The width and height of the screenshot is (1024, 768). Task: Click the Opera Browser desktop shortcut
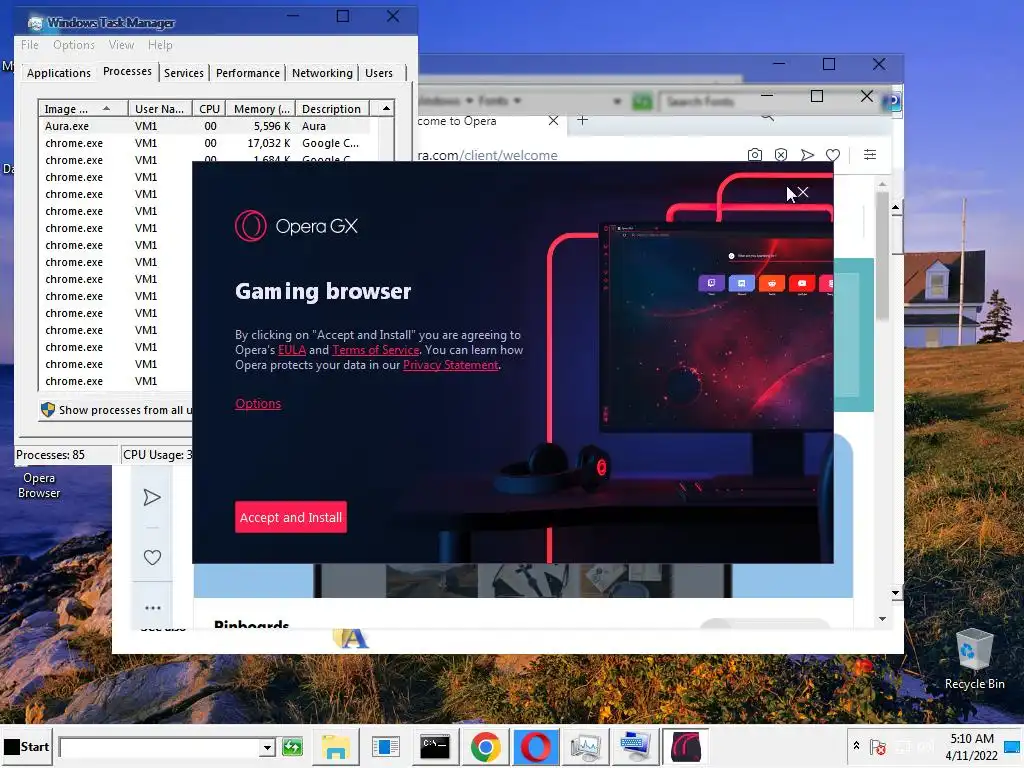click(39, 485)
